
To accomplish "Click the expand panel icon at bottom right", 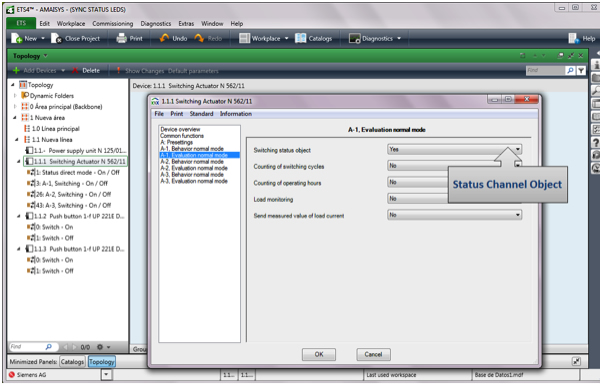I will tap(576, 361).
